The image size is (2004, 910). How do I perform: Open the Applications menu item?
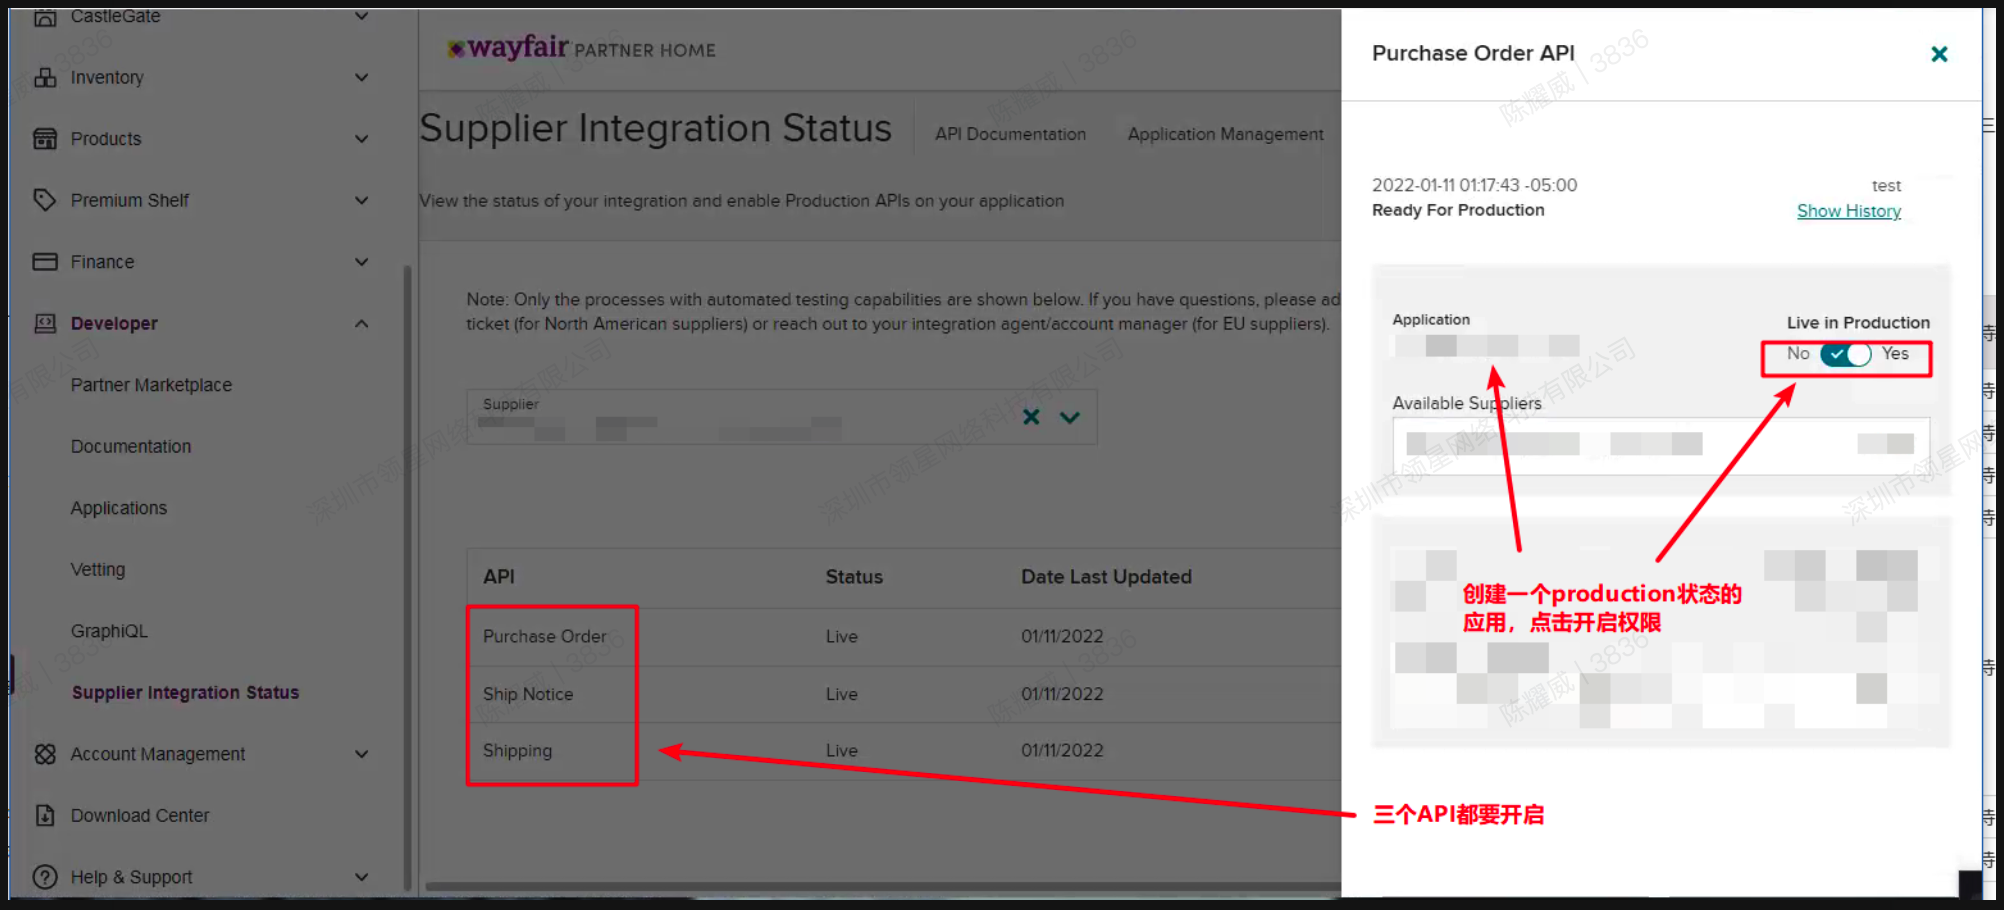click(119, 508)
